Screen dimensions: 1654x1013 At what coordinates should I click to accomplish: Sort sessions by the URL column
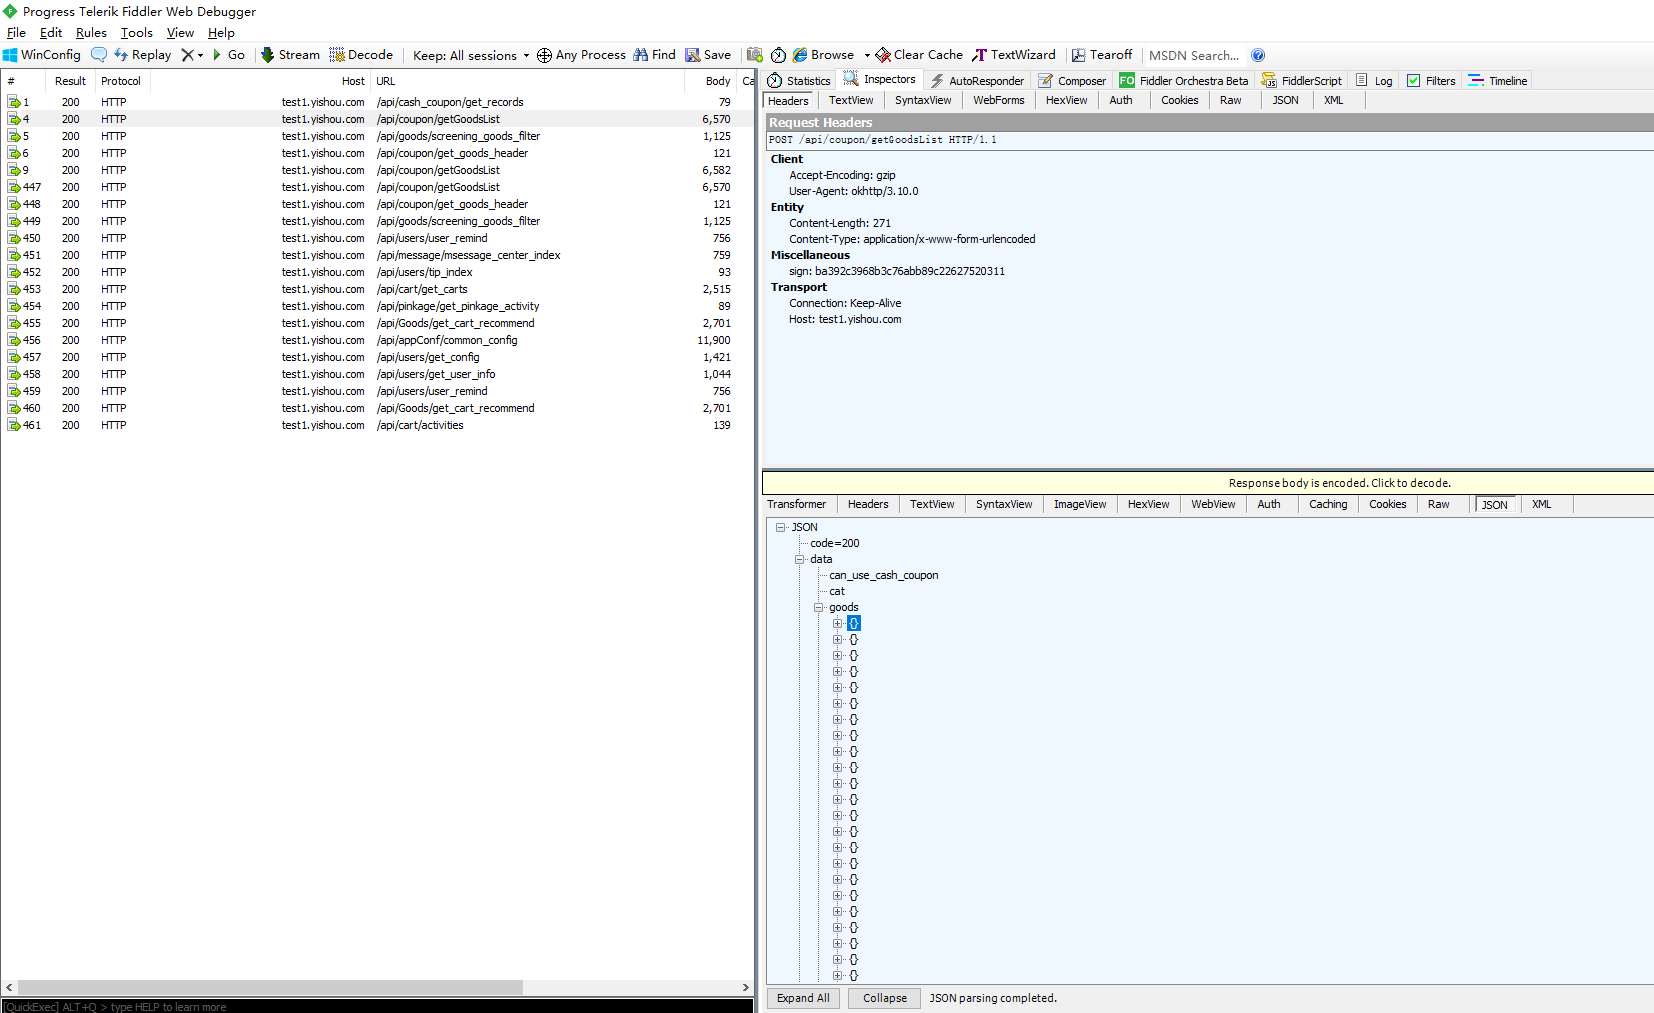[x=528, y=81]
